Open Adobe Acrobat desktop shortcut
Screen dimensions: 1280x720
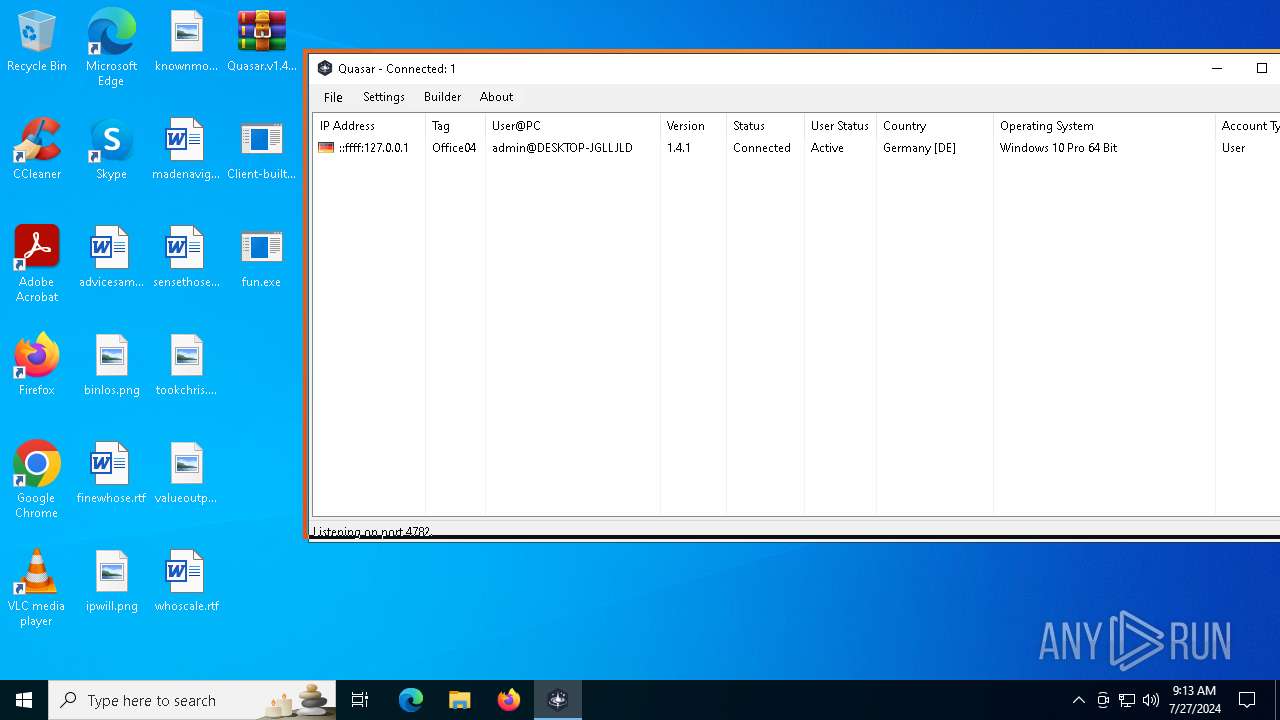pos(37,264)
